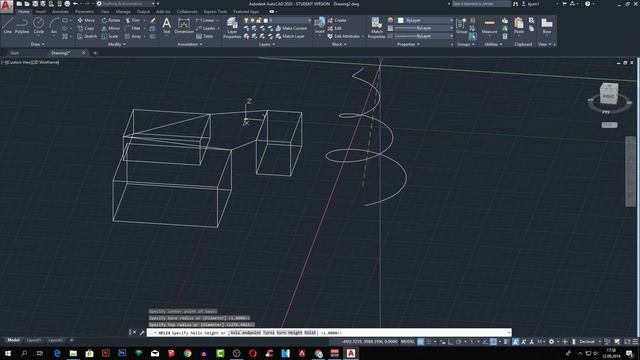Click the Stretch tool
The width and height of the screenshot is (640, 360).
click(87, 36)
